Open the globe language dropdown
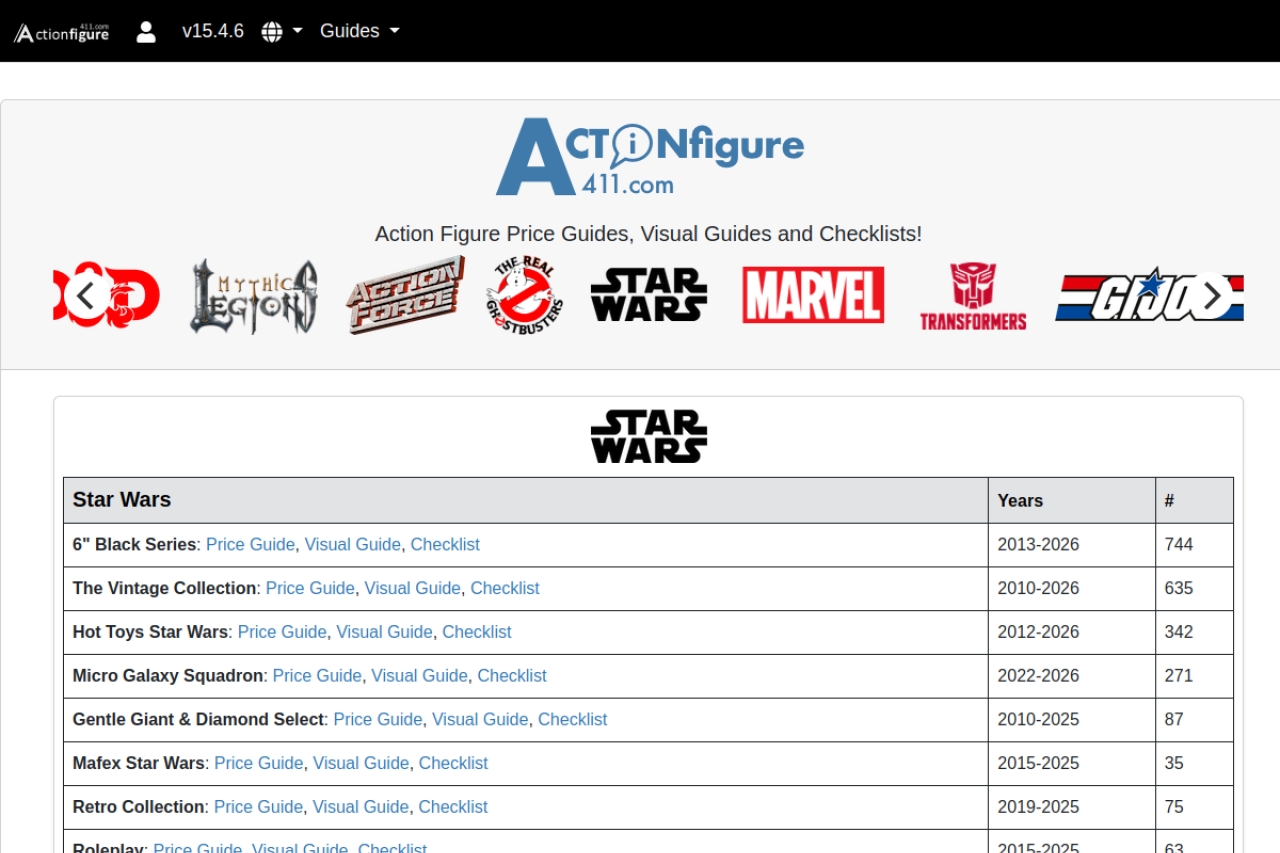The height and width of the screenshot is (853, 1280). tap(281, 31)
